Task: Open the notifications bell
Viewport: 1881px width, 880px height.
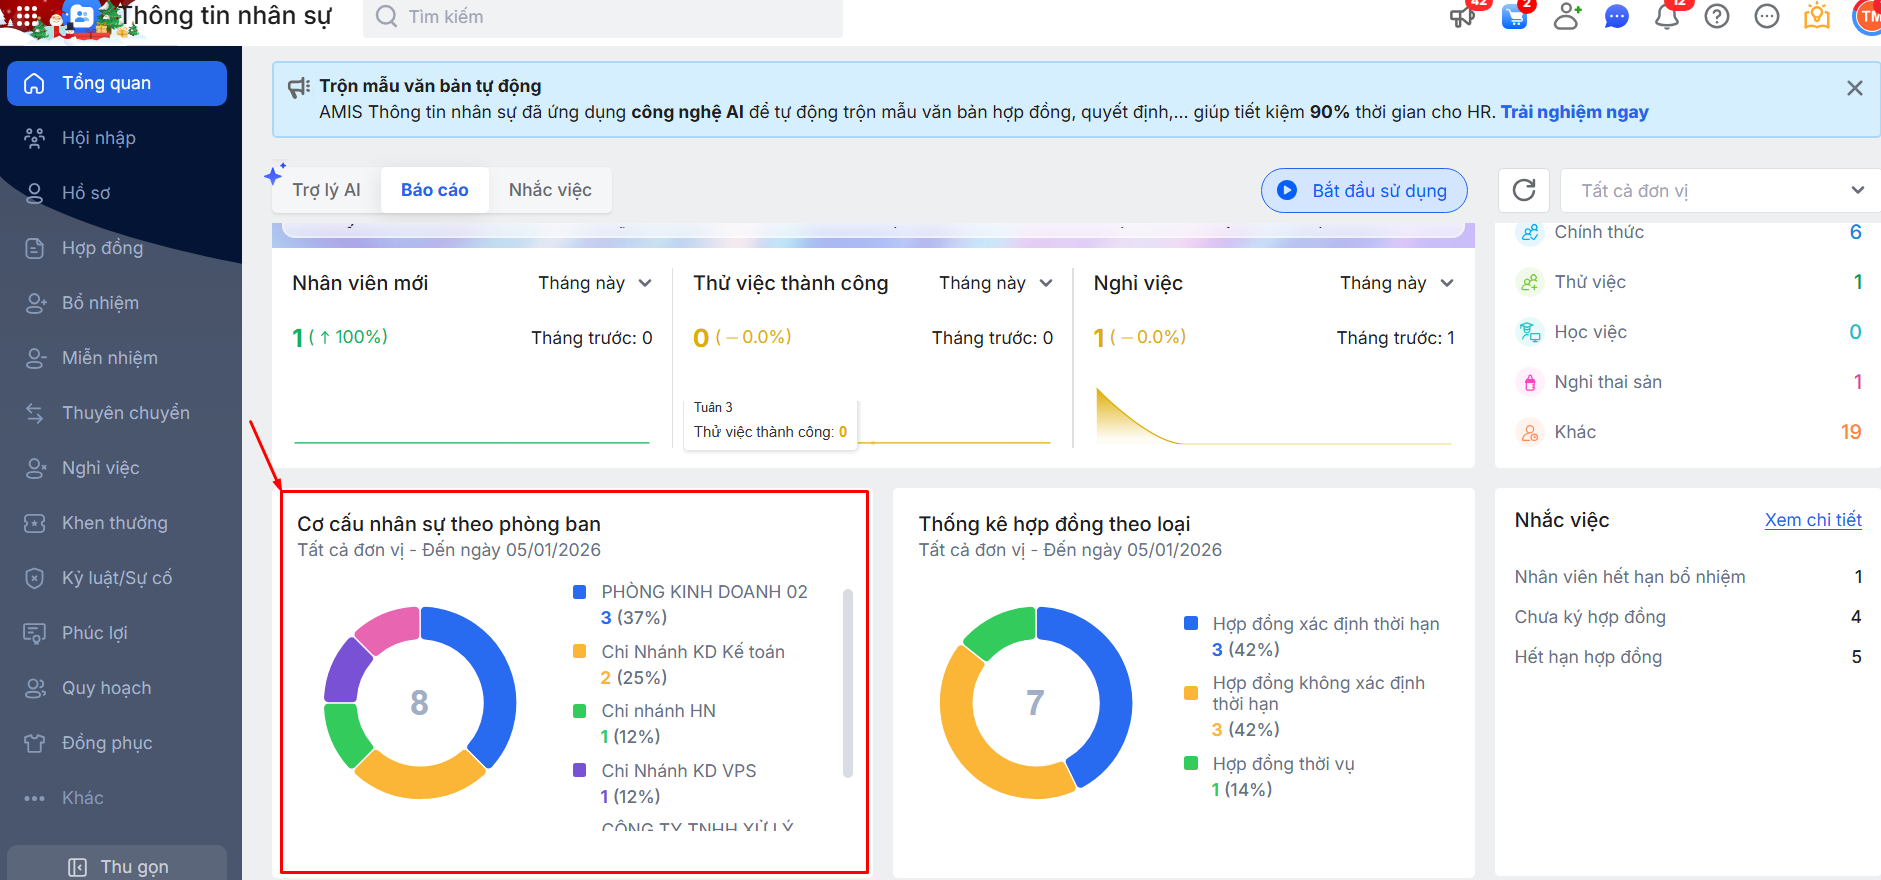Action: coord(1667,16)
